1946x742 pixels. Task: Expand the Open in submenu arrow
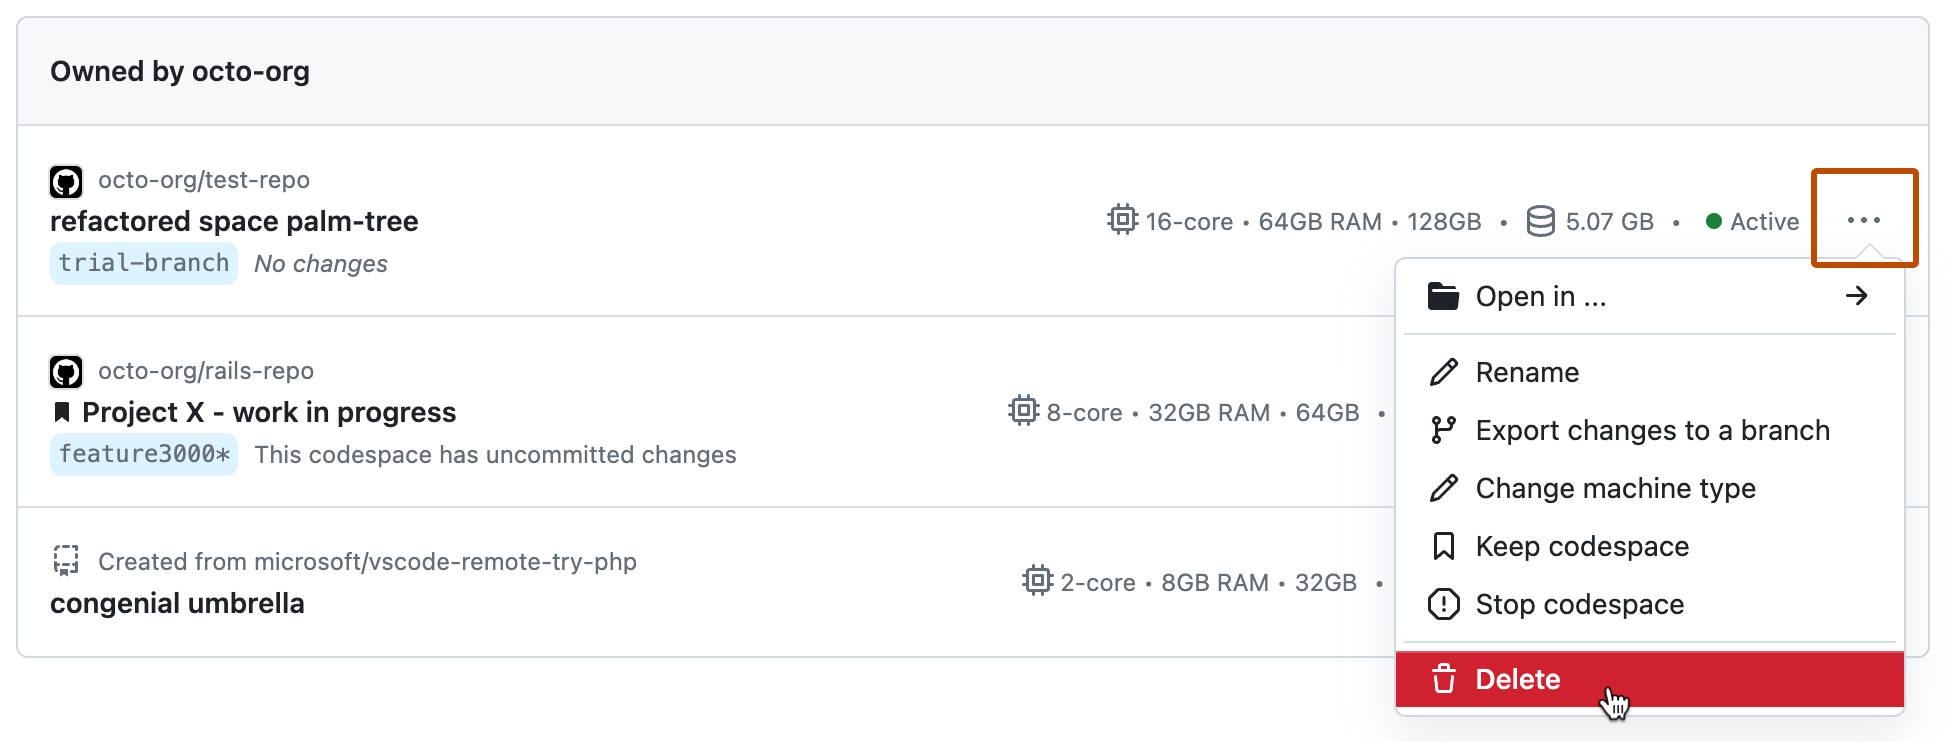pos(1856,296)
